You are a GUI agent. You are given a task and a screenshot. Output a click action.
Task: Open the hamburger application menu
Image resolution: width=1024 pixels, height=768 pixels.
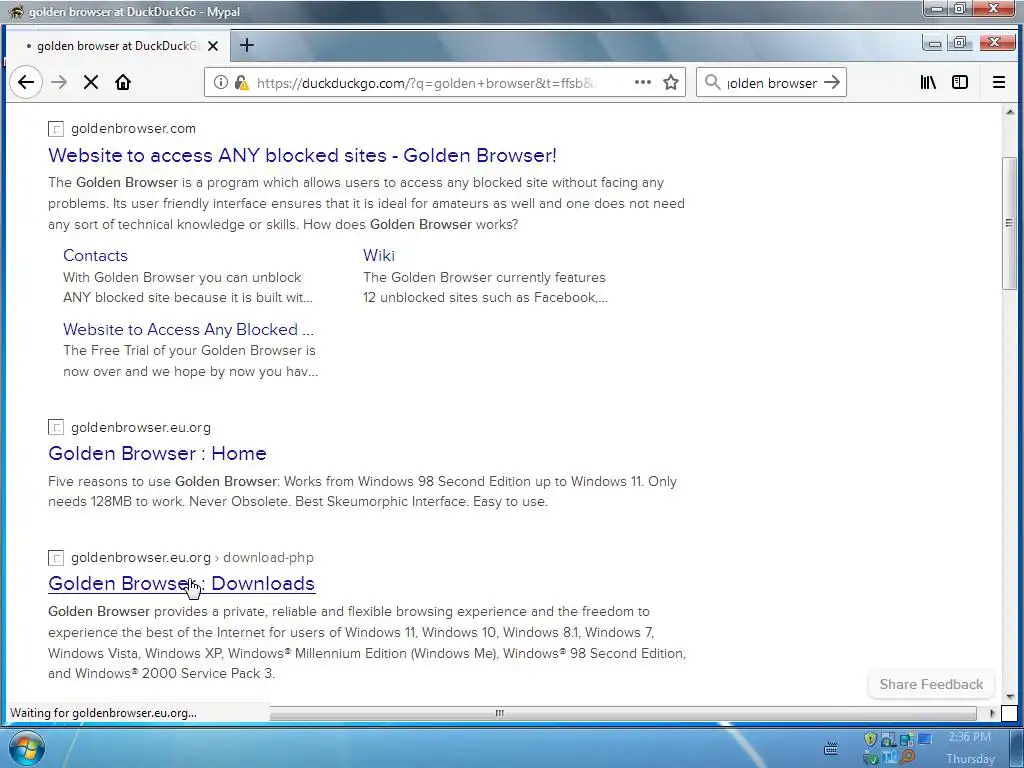(x=999, y=82)
